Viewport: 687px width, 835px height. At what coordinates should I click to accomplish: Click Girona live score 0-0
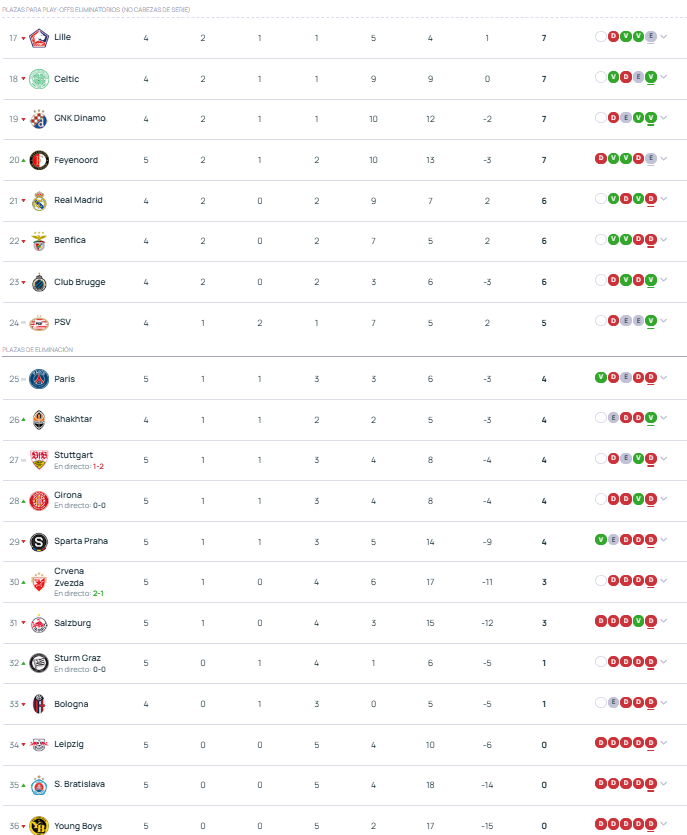coord(99,505)
